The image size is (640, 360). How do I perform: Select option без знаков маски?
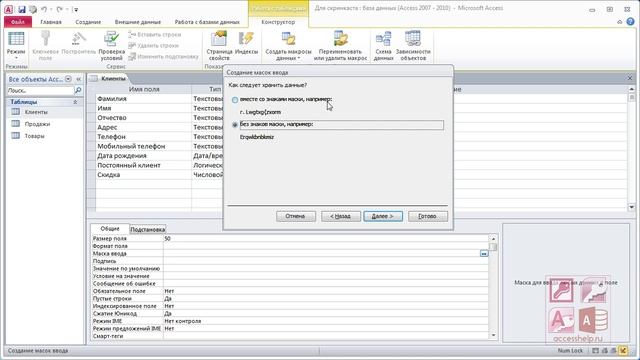point(235,125)
